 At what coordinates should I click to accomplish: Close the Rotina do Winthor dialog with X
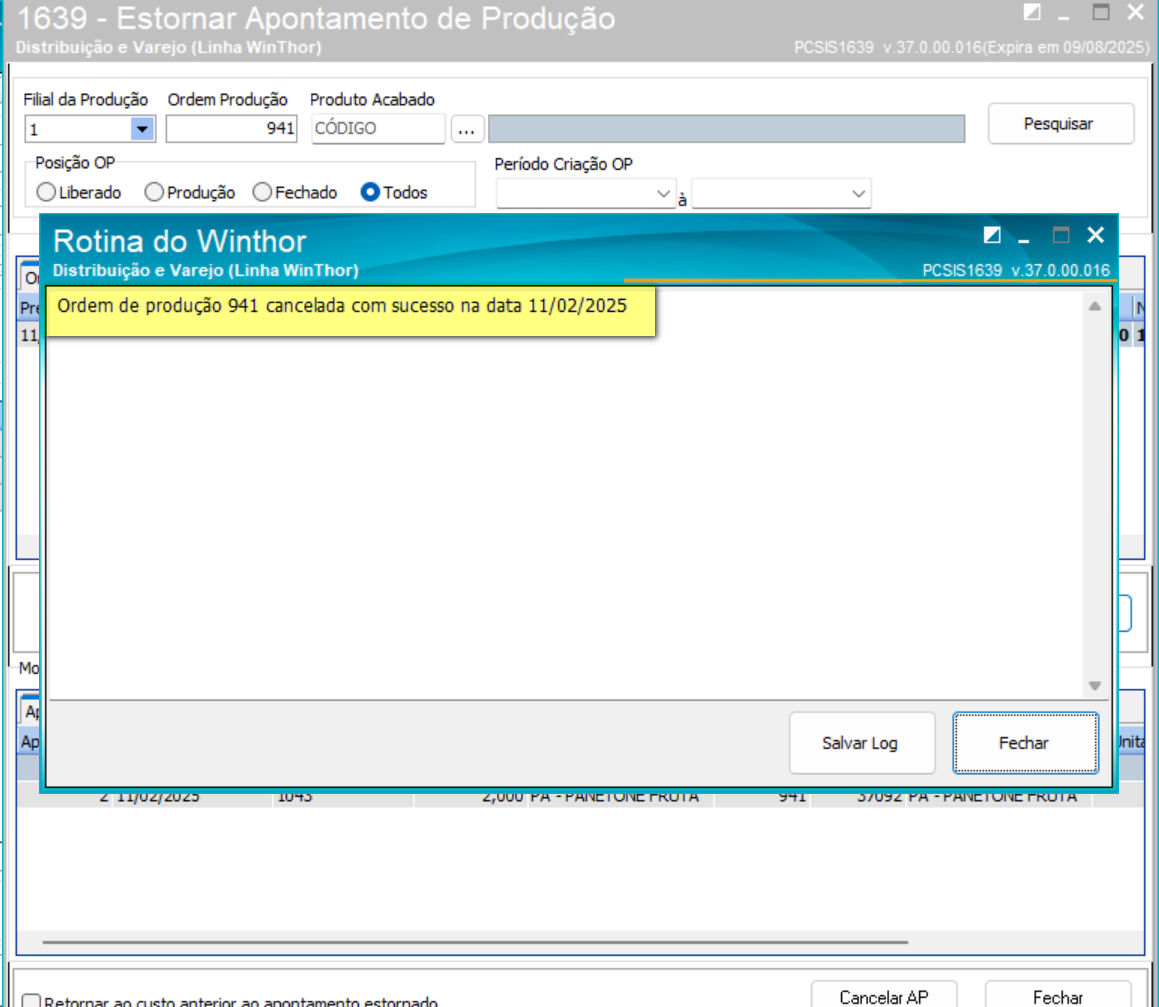(x=1095, y=235)
